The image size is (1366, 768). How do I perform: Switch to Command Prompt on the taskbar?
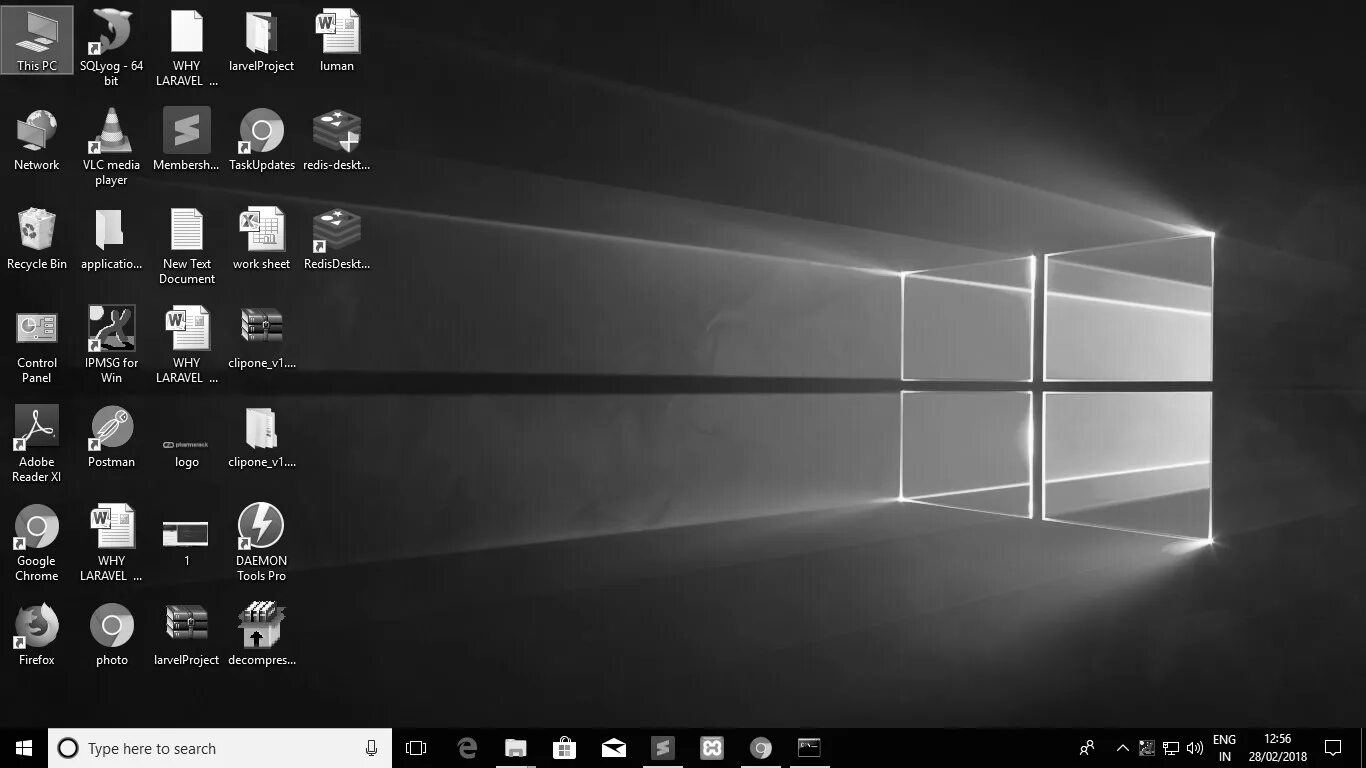(x=809, y=748)
